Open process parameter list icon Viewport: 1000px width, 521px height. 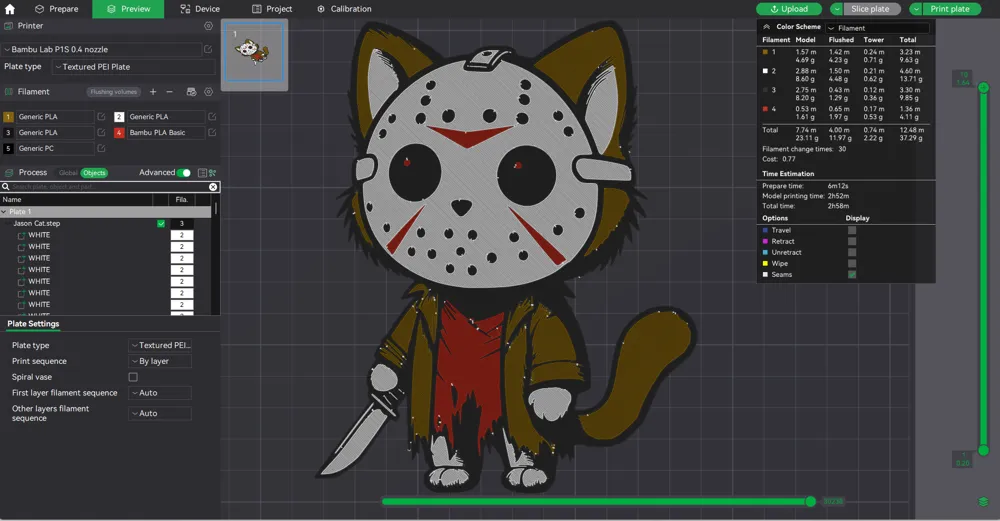[x=202, y=173]
